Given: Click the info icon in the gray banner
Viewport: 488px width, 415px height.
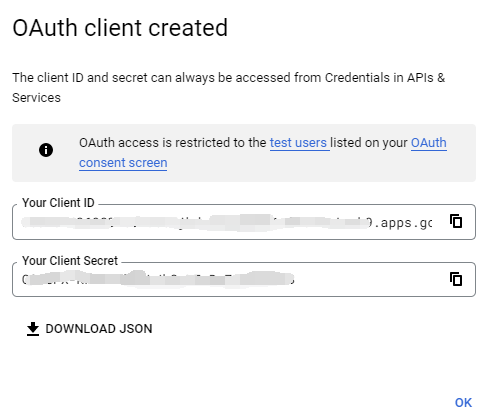Looking at the screenshot, I should (x=46, y=150).
